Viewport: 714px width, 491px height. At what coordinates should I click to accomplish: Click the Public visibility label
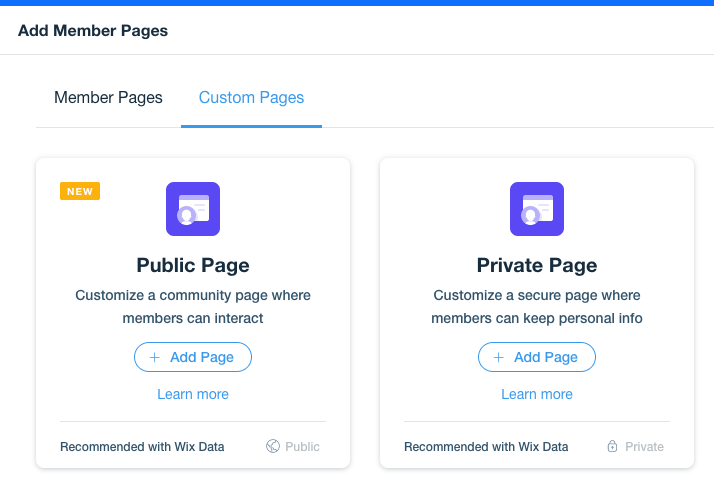[302, 447]
